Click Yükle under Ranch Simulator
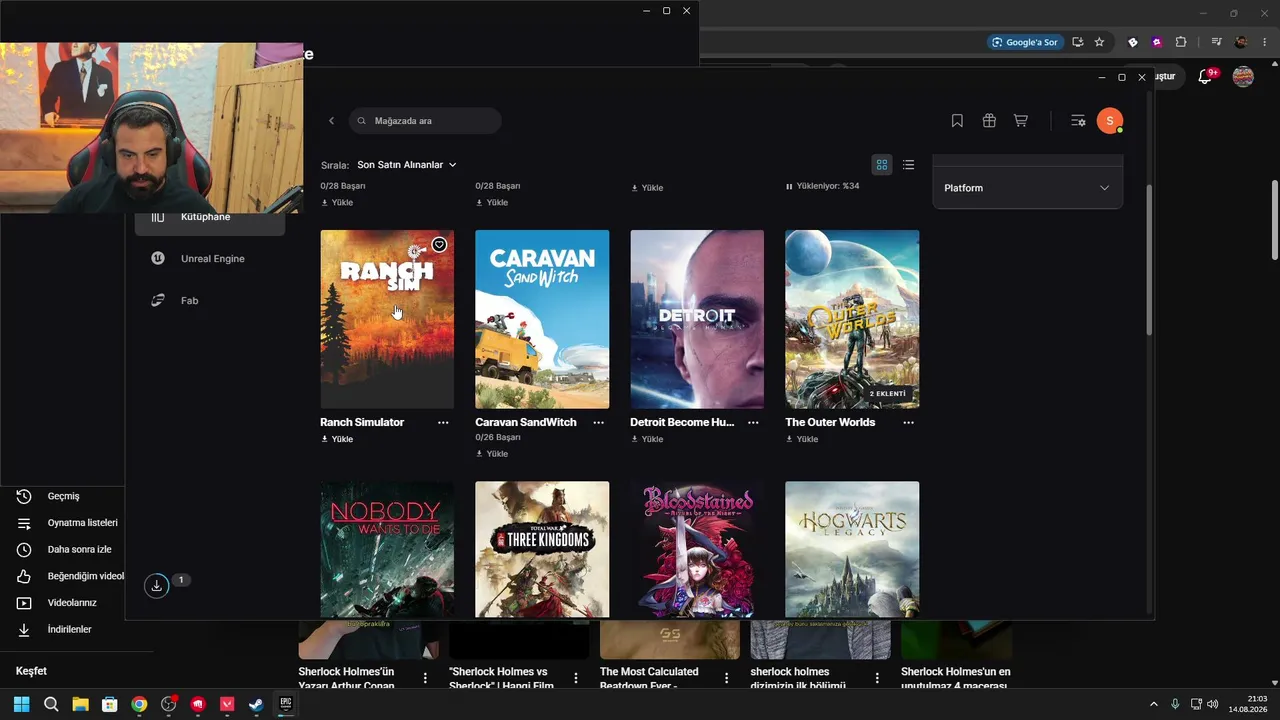Image resolution: width=1280 pixels, height=720 pixels. coord(337,439)
